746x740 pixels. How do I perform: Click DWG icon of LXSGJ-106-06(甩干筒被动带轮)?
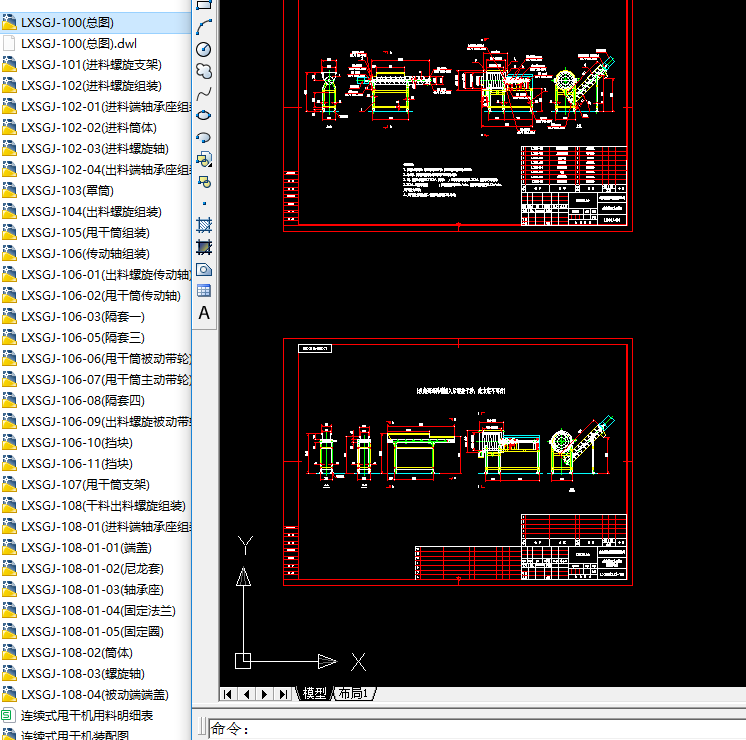pyautogui.click(x=9, y=358)
